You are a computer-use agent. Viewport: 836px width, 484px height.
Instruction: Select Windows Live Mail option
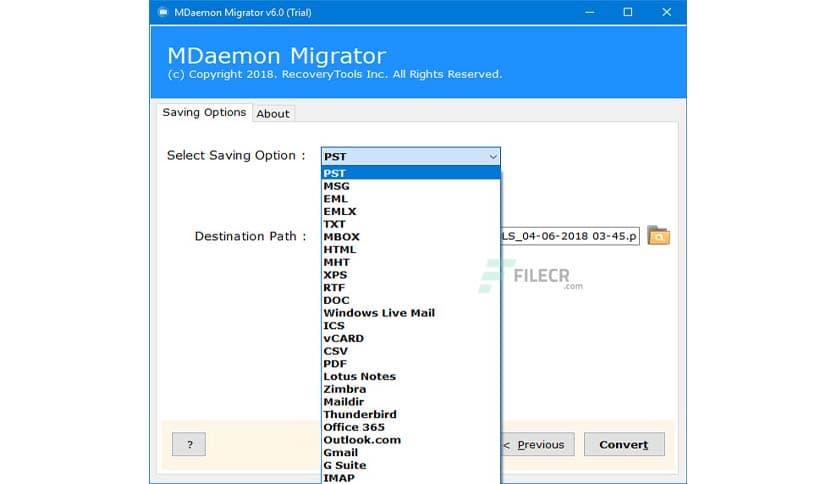click(411, 313)
